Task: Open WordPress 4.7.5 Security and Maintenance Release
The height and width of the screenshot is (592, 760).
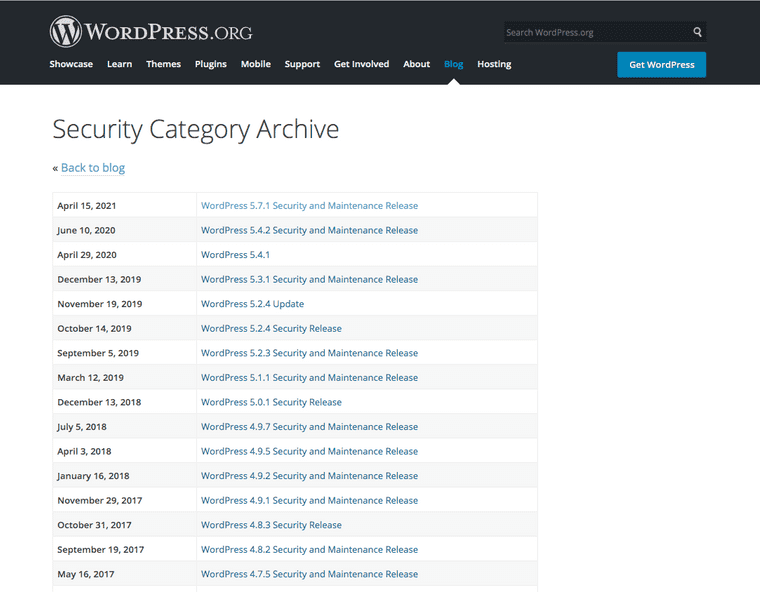Action: click(x=309, y=574)
